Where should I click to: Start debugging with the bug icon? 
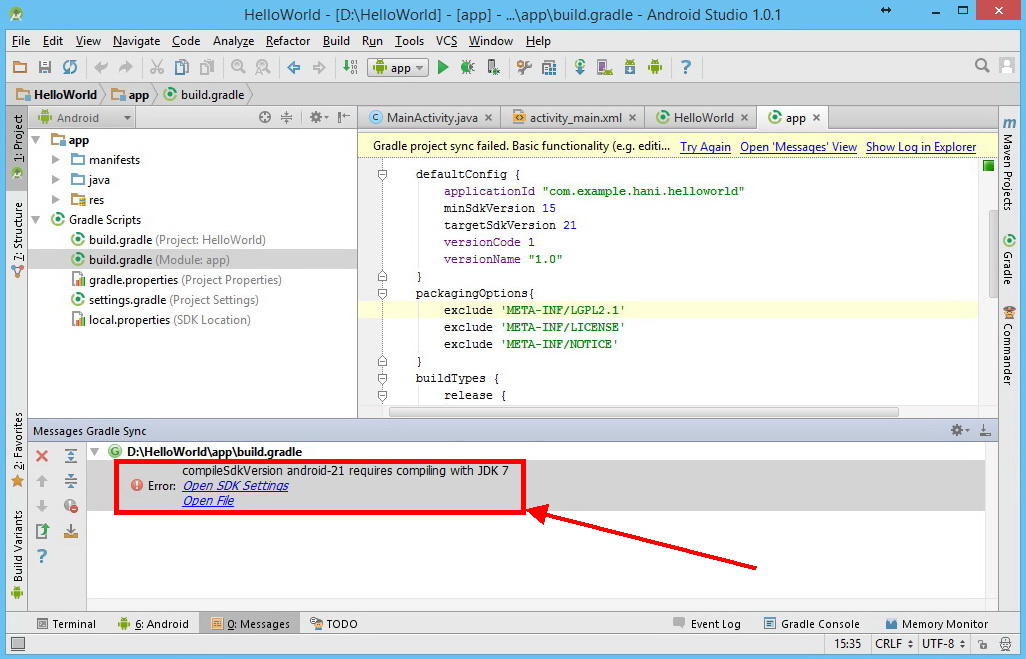coord(467,67)
